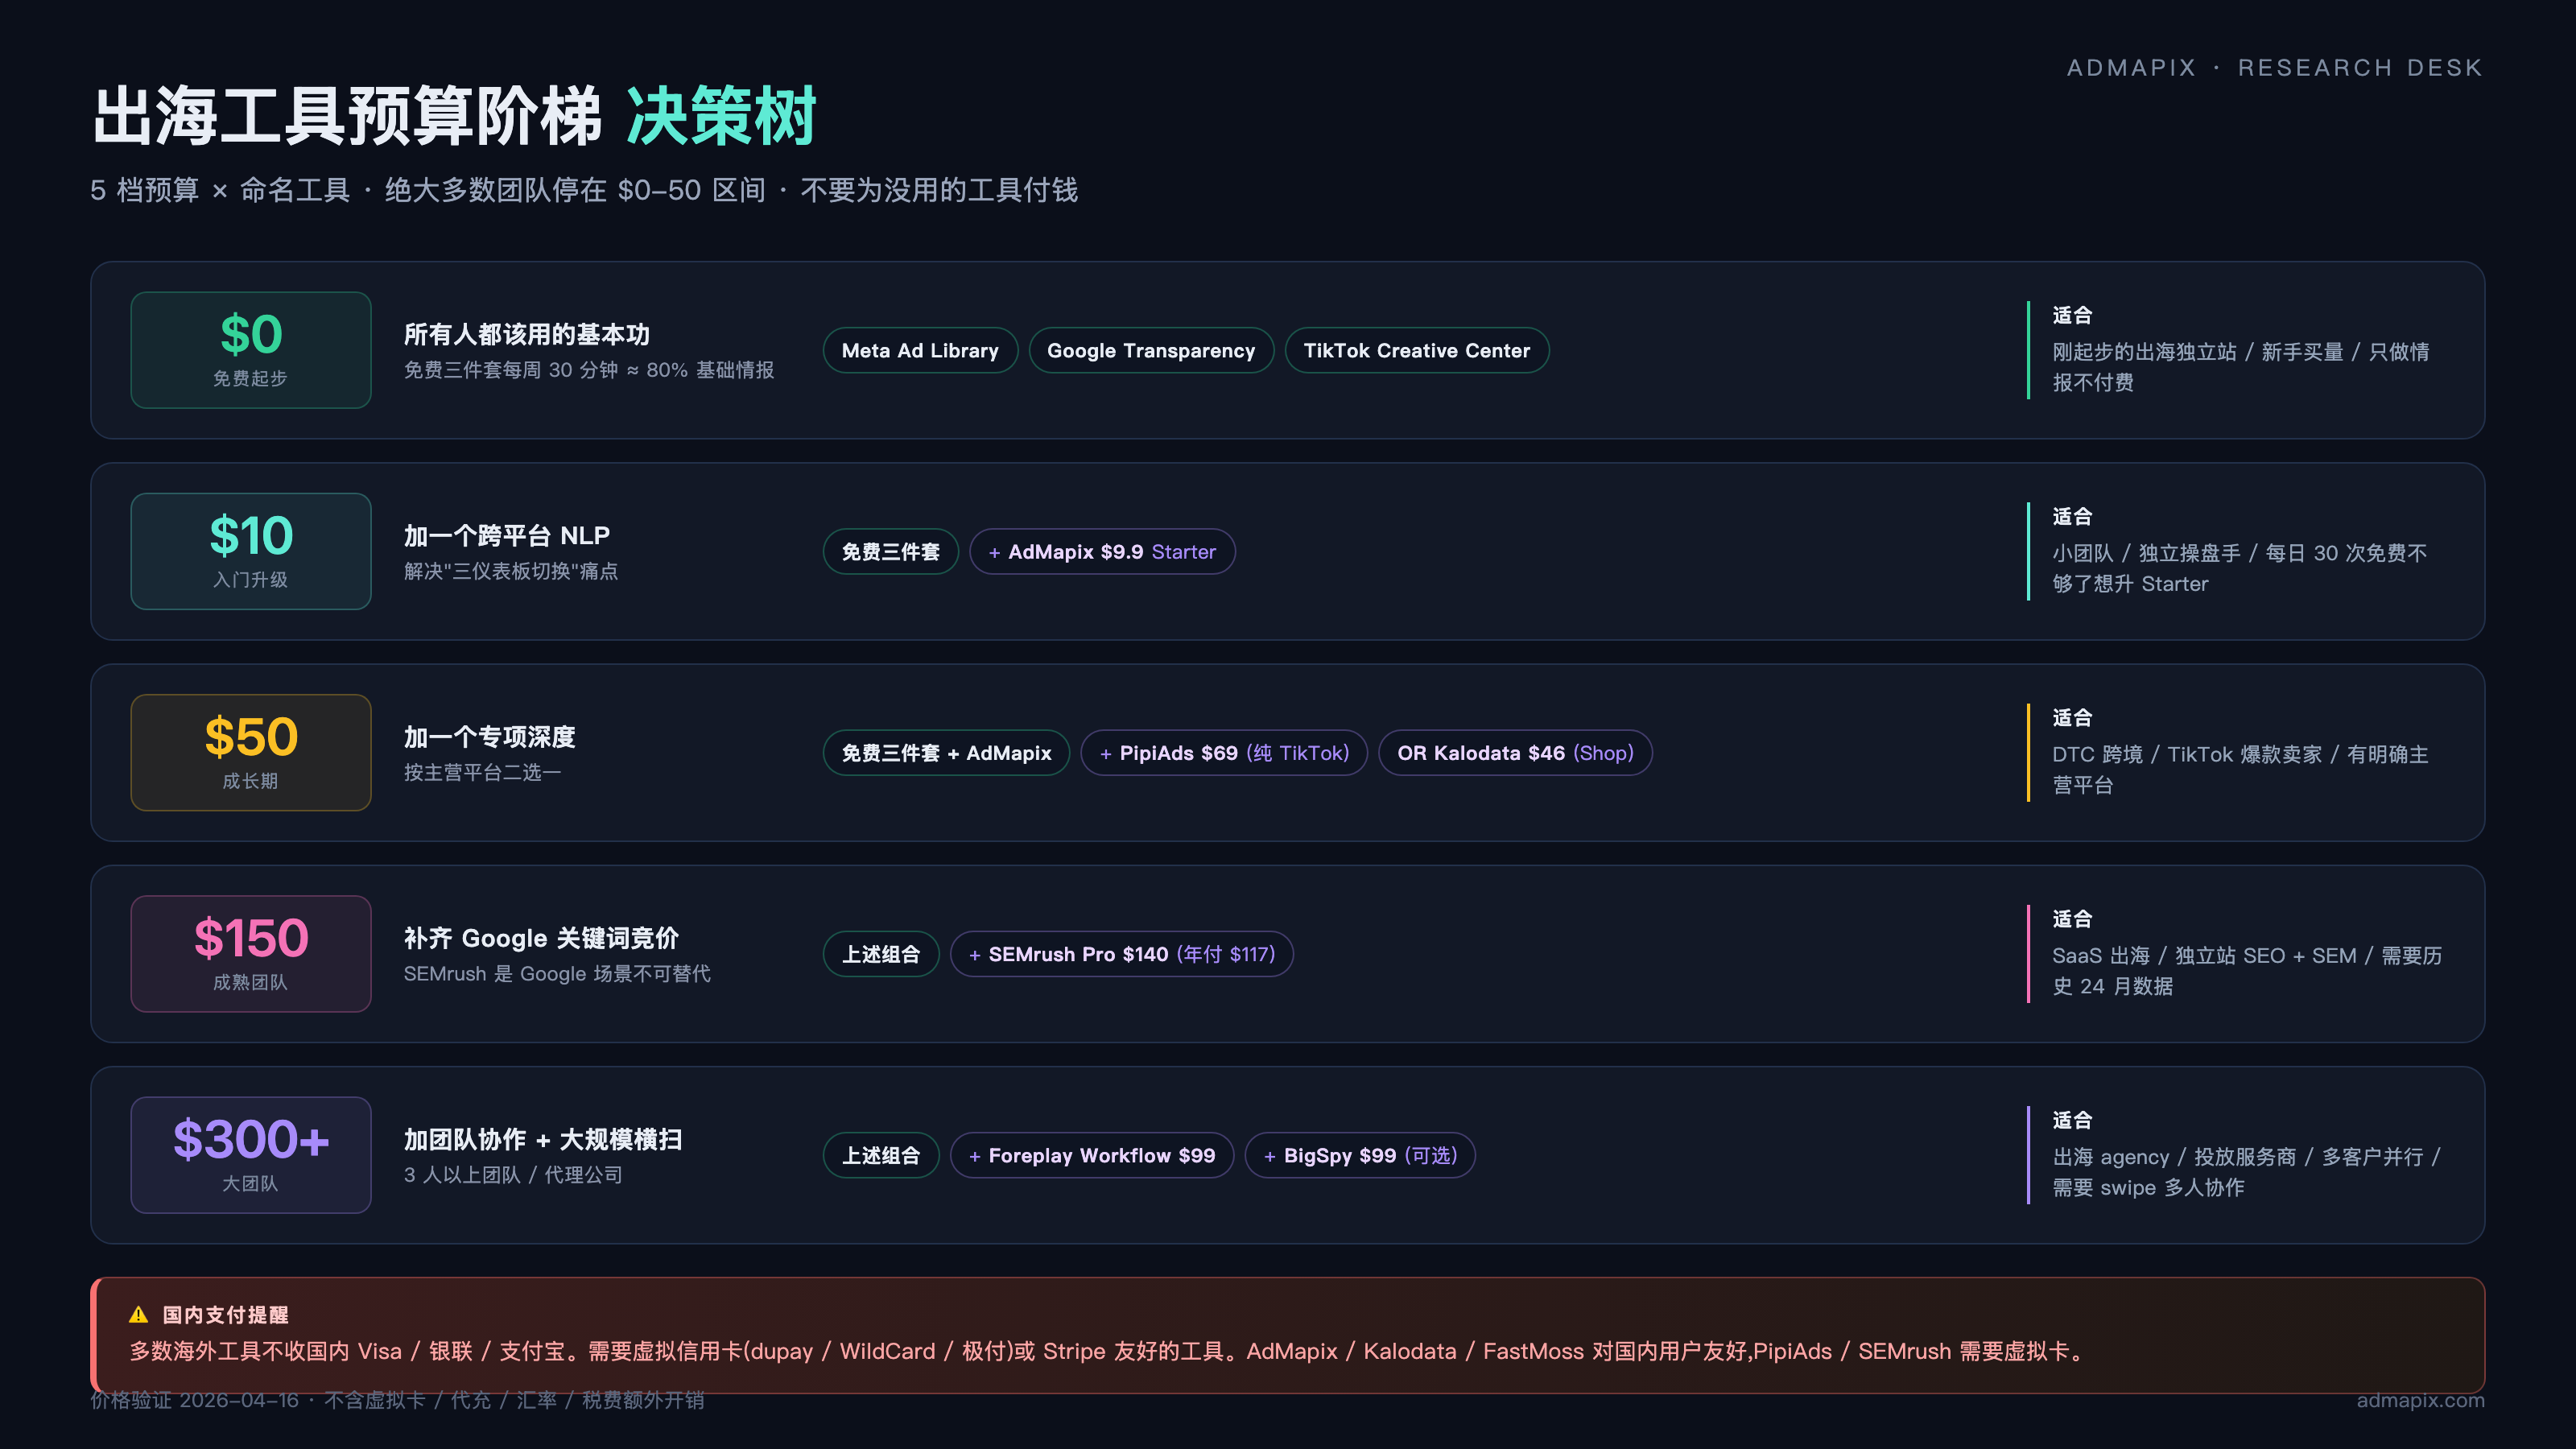Screen dimensions: 2576x1449
Task: Click the yellow warning triangle icon
Action: (138, 1315)
